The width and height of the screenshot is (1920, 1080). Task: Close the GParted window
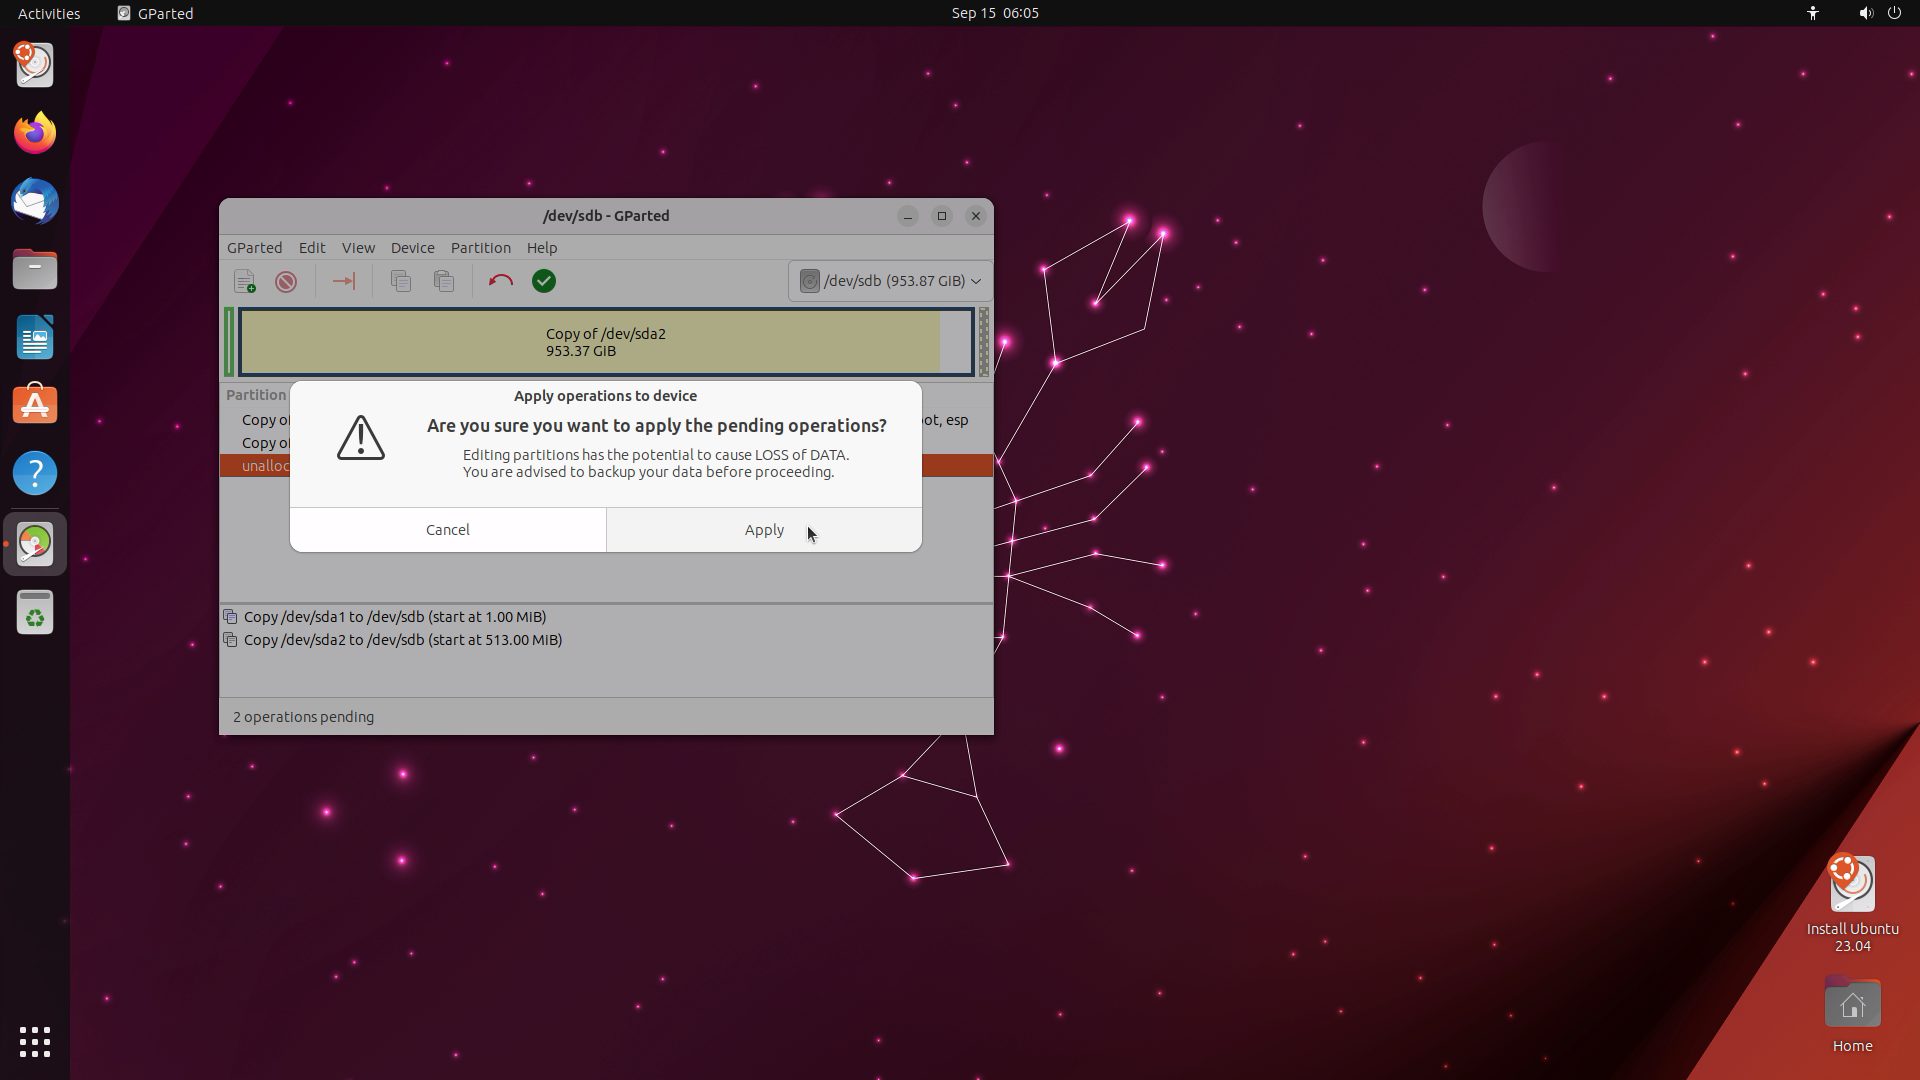tap(976, 216)
